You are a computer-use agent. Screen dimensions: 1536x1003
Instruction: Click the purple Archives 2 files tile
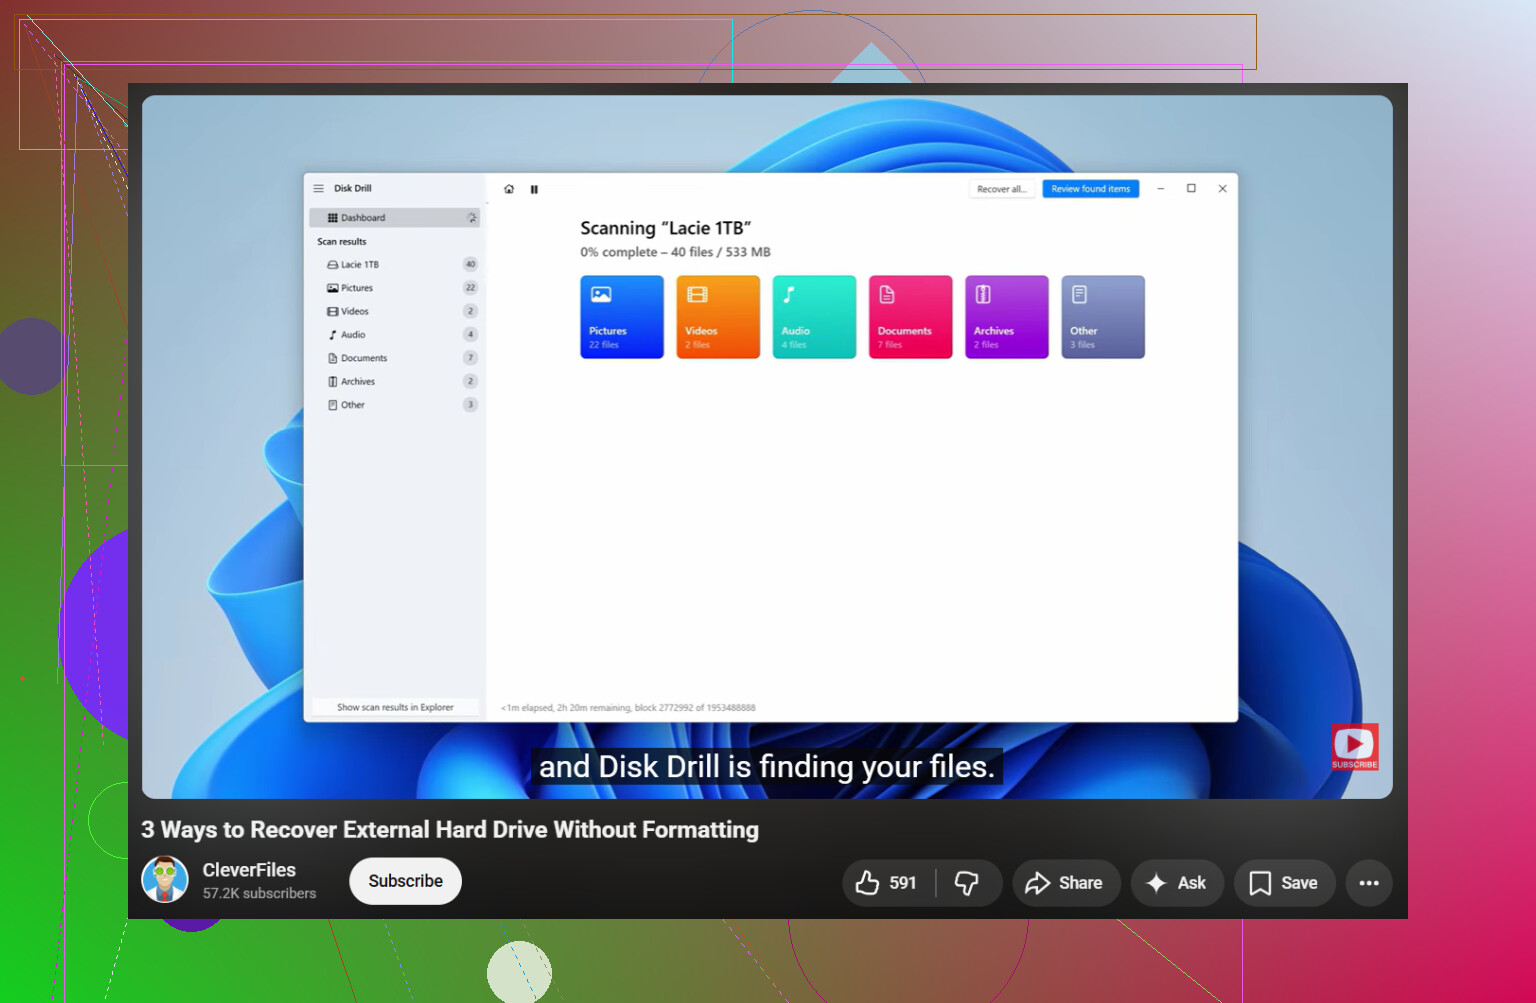pyautogui.click(x=1007, y=317)
